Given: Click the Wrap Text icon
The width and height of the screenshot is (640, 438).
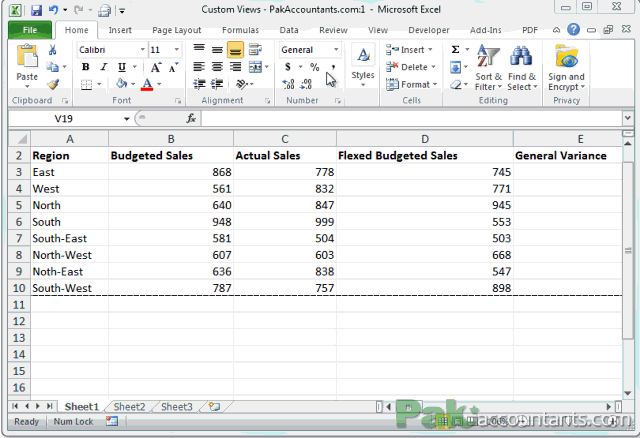Looking at the screenshot, I should click(256, 50).
